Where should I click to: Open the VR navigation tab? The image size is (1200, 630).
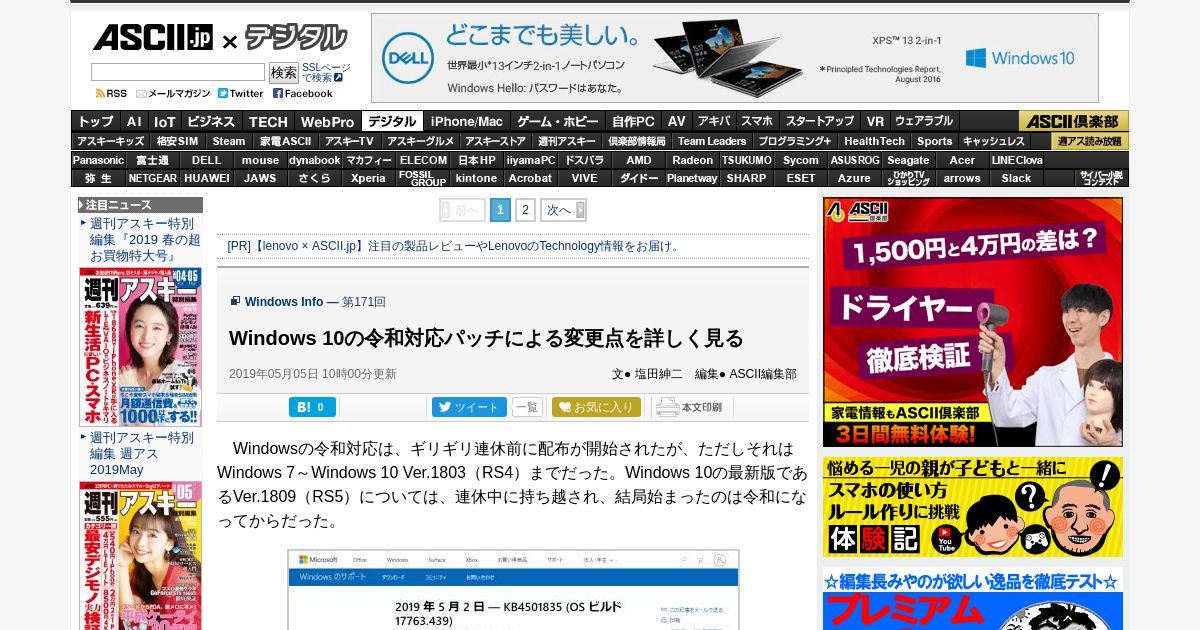(x=875, y=121)
